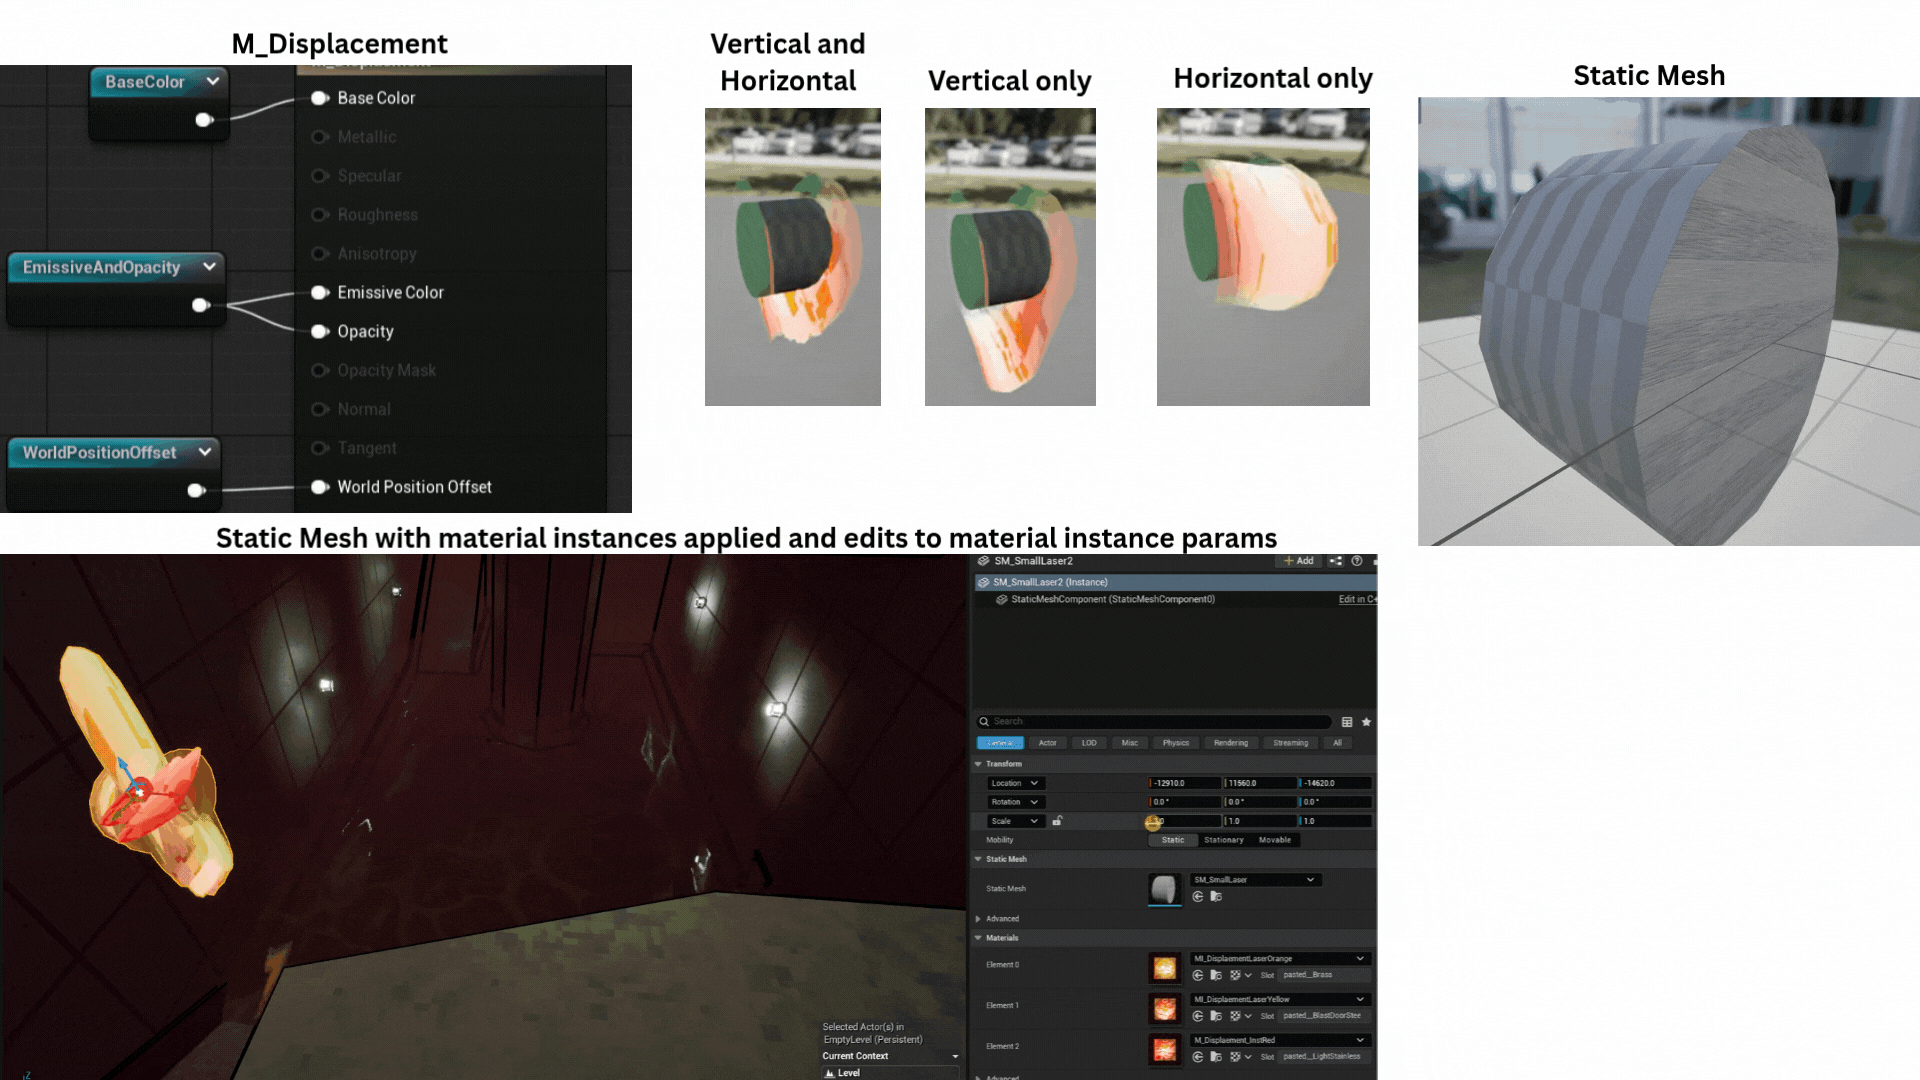Collapse the Transform section
1920x1080 pixels.
click(978, 764)
